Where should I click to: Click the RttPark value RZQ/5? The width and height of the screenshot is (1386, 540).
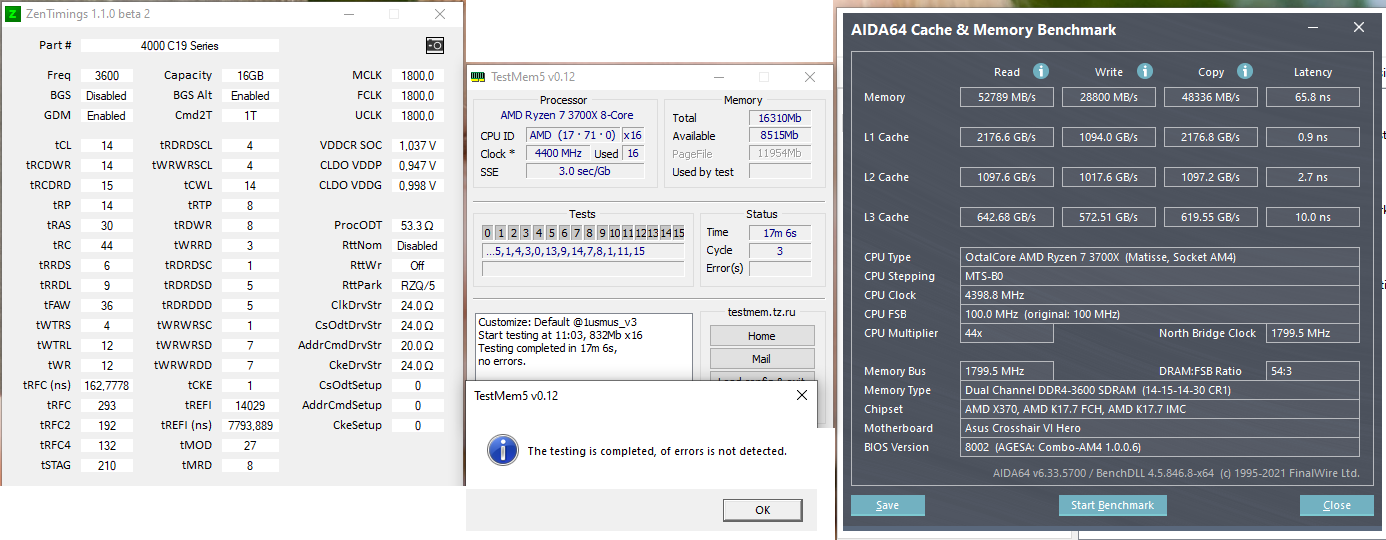[417, 285]
